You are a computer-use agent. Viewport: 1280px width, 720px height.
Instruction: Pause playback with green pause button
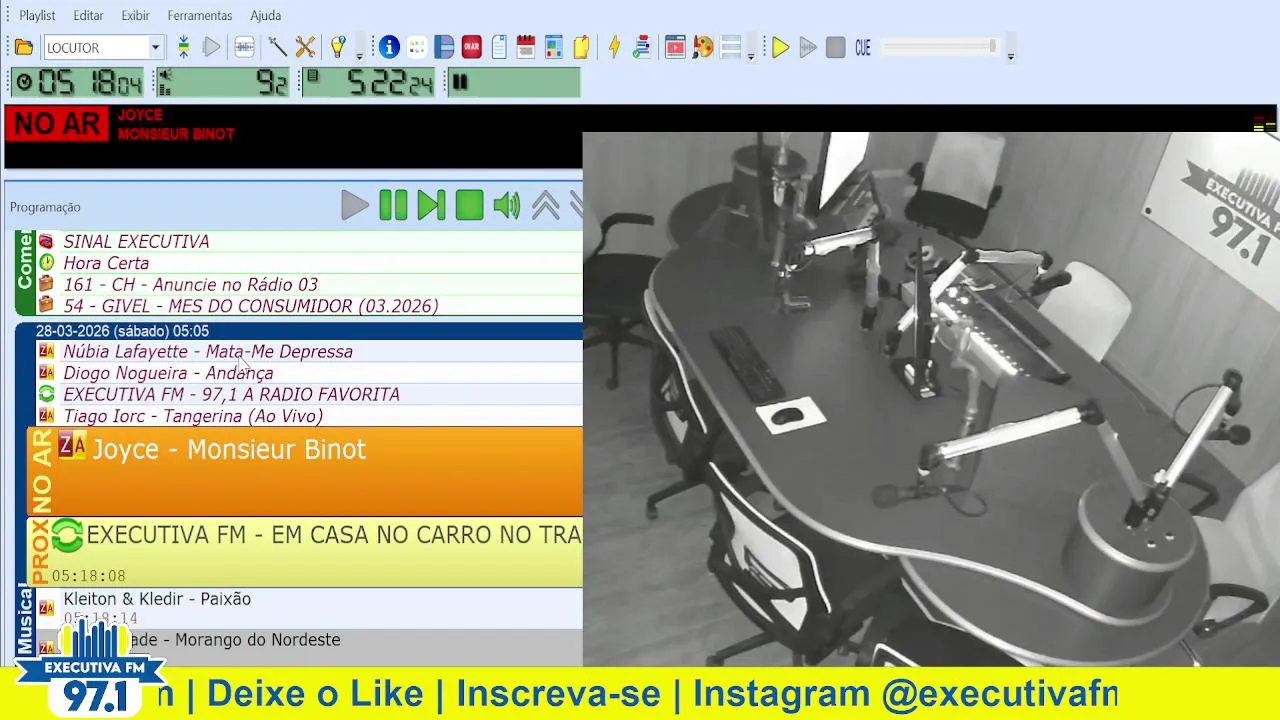pyautogui.click(x=393, y=205)
